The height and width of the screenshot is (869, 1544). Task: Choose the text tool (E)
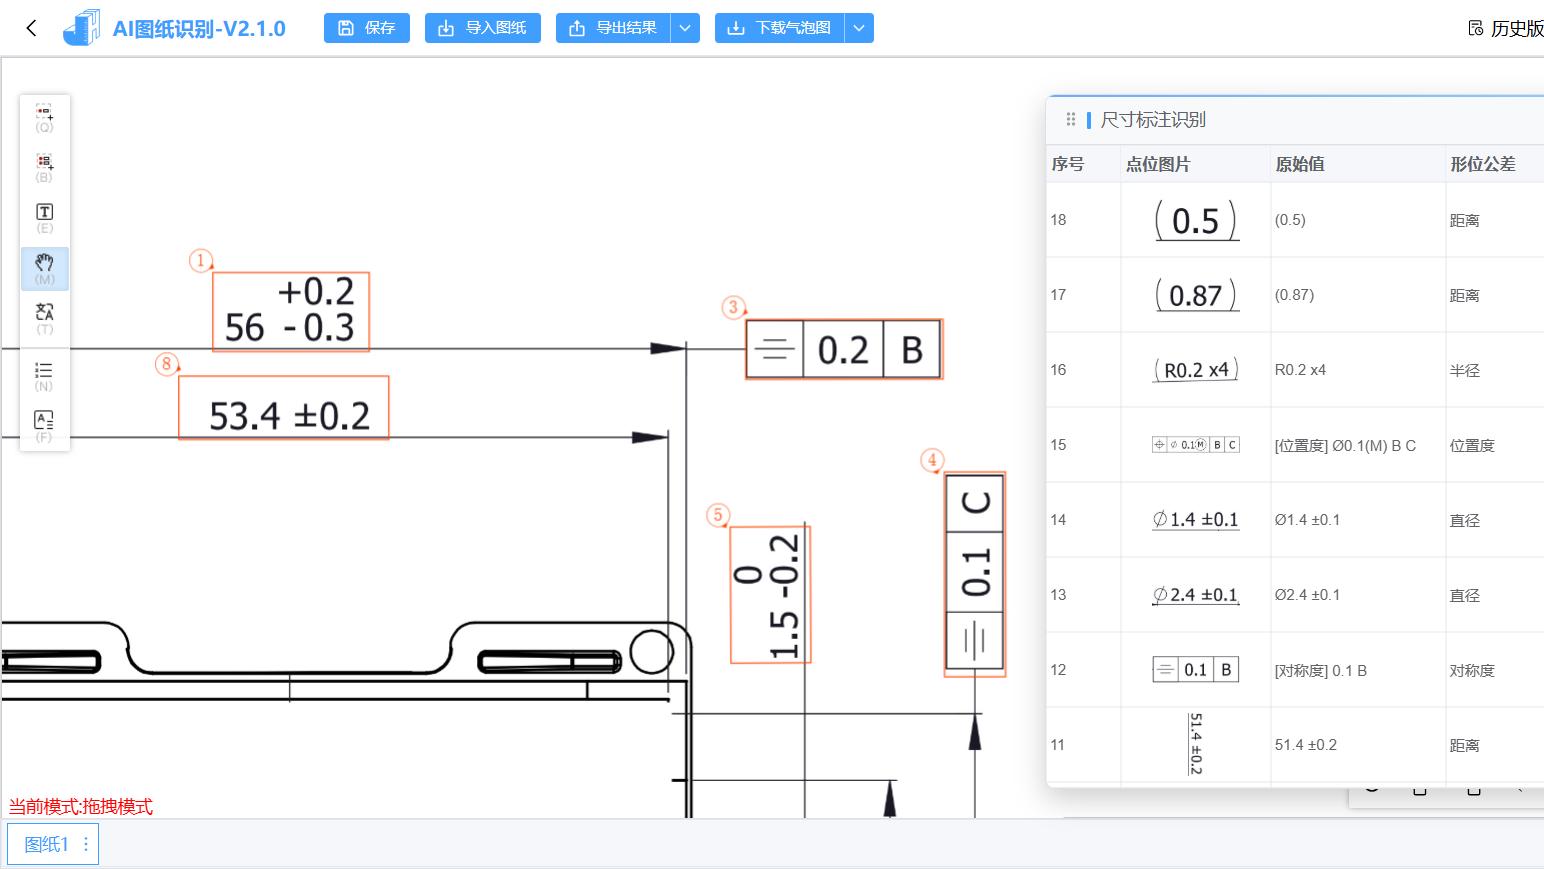[45, 218]
